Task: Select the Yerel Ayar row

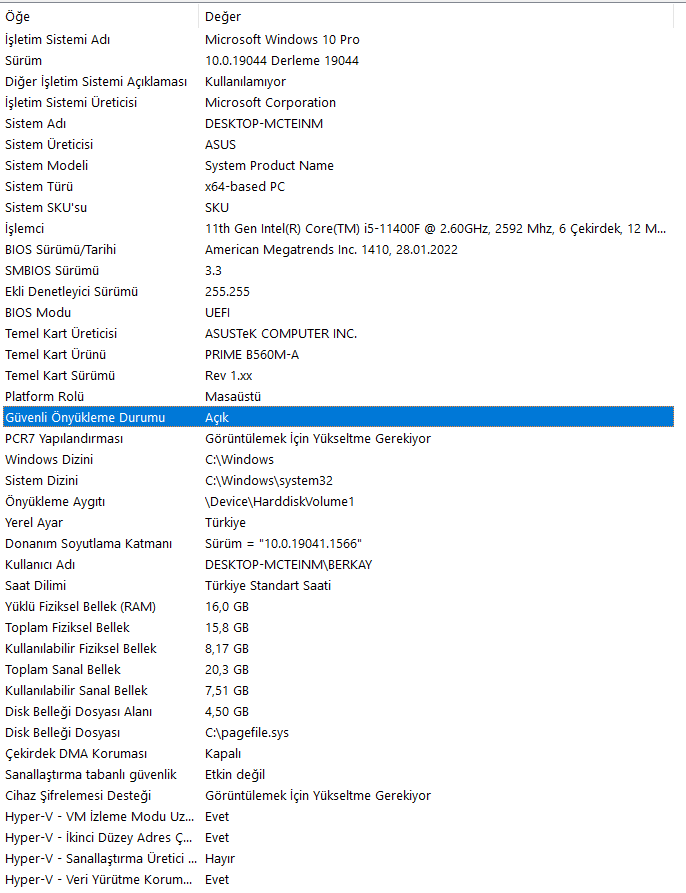Action: tap(338, 523)
